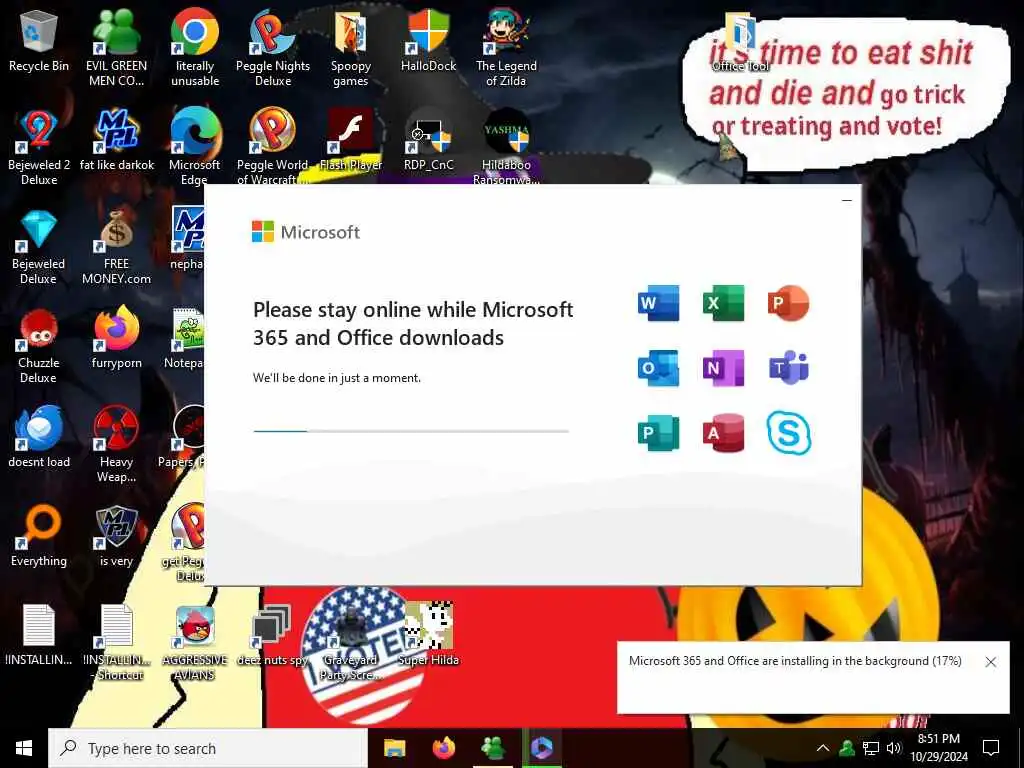Open the Spoopy games folder
1024x768 pixels.
click(351, 48)
